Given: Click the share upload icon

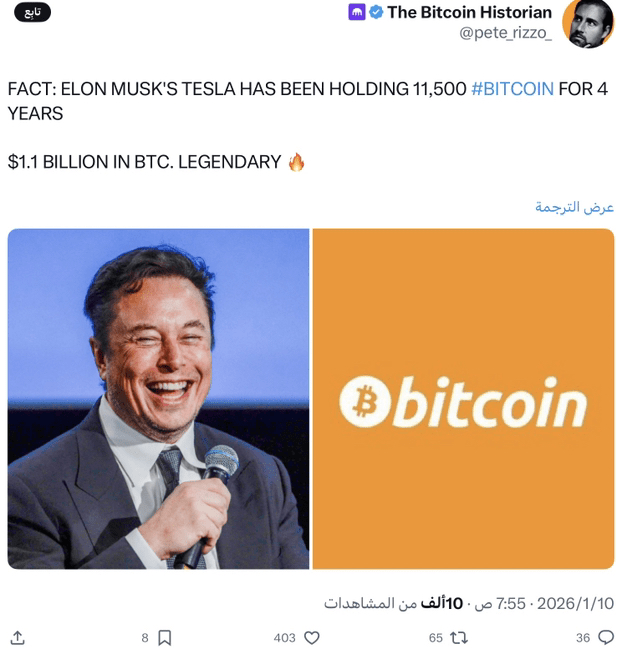Looking at the screenshot, I should (x=18, y=637).
